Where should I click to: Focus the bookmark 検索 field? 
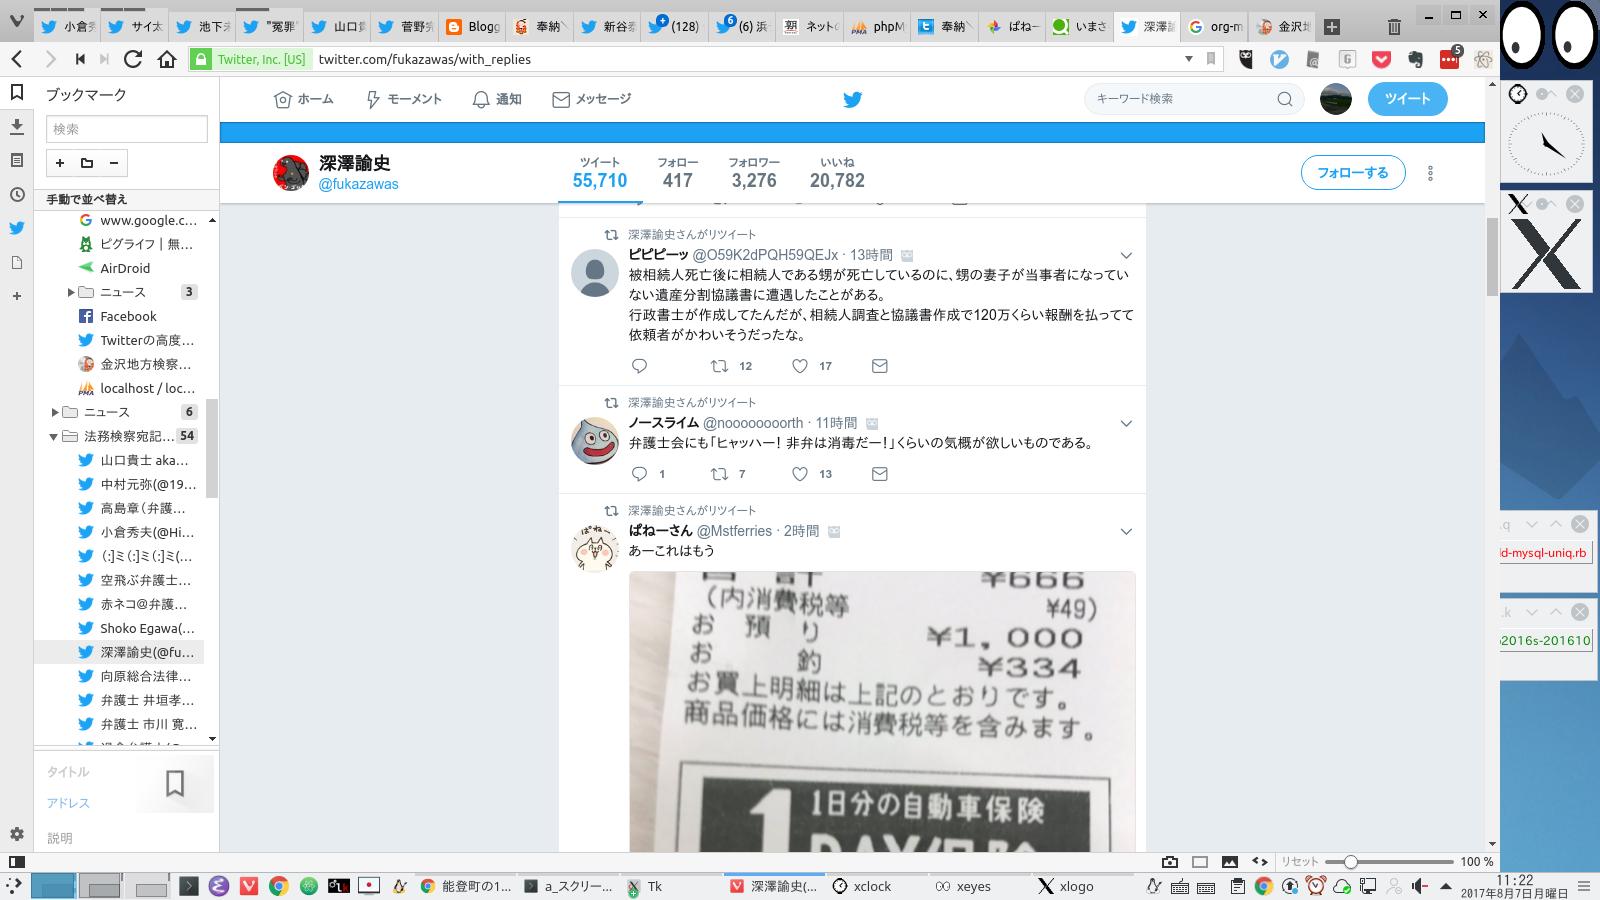tap(127, 129)
